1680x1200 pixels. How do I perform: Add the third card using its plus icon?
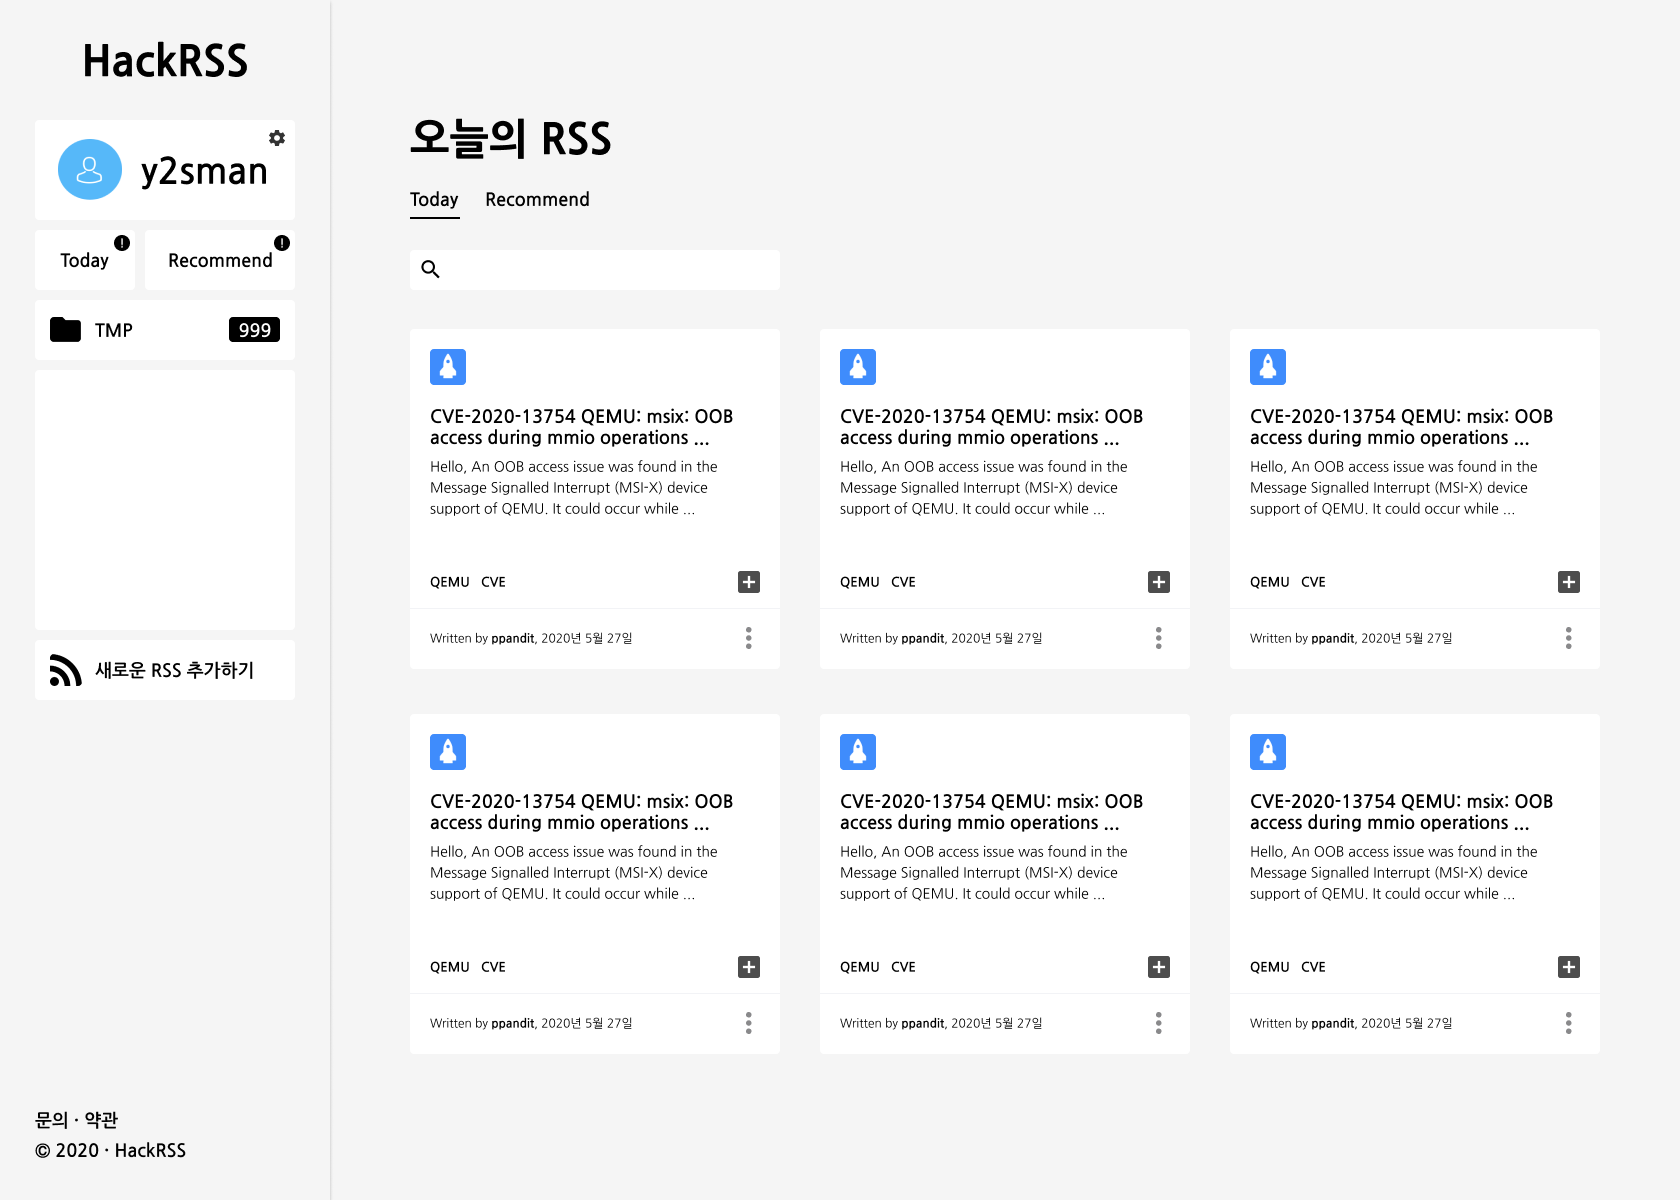pos(1569,582)
